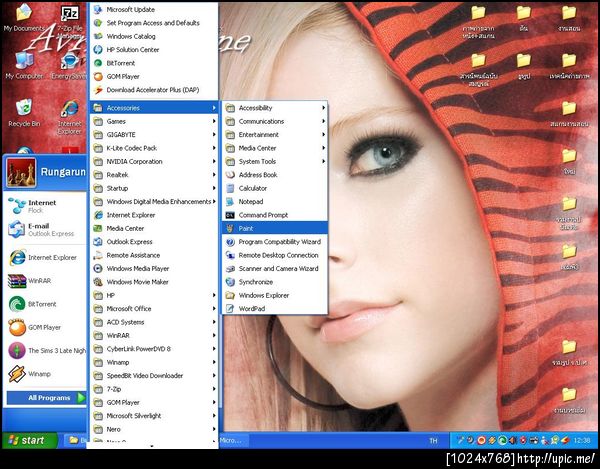Click Internet Explorer in Start menu recent list
Screen dimensions: 600x469
(x=45, y=257)
